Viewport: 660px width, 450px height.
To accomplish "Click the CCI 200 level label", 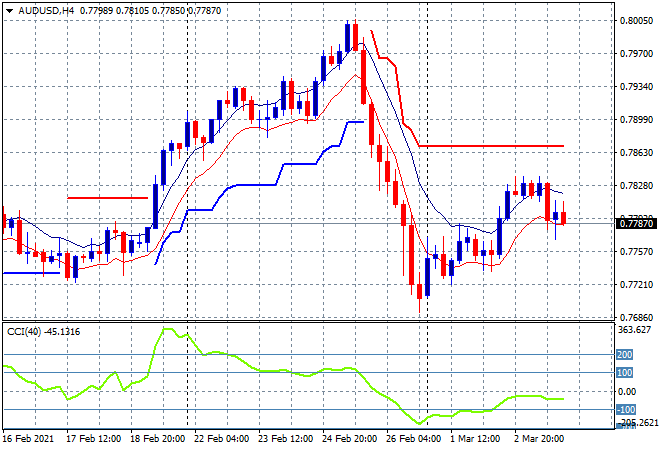I will (x=625, y=354).
